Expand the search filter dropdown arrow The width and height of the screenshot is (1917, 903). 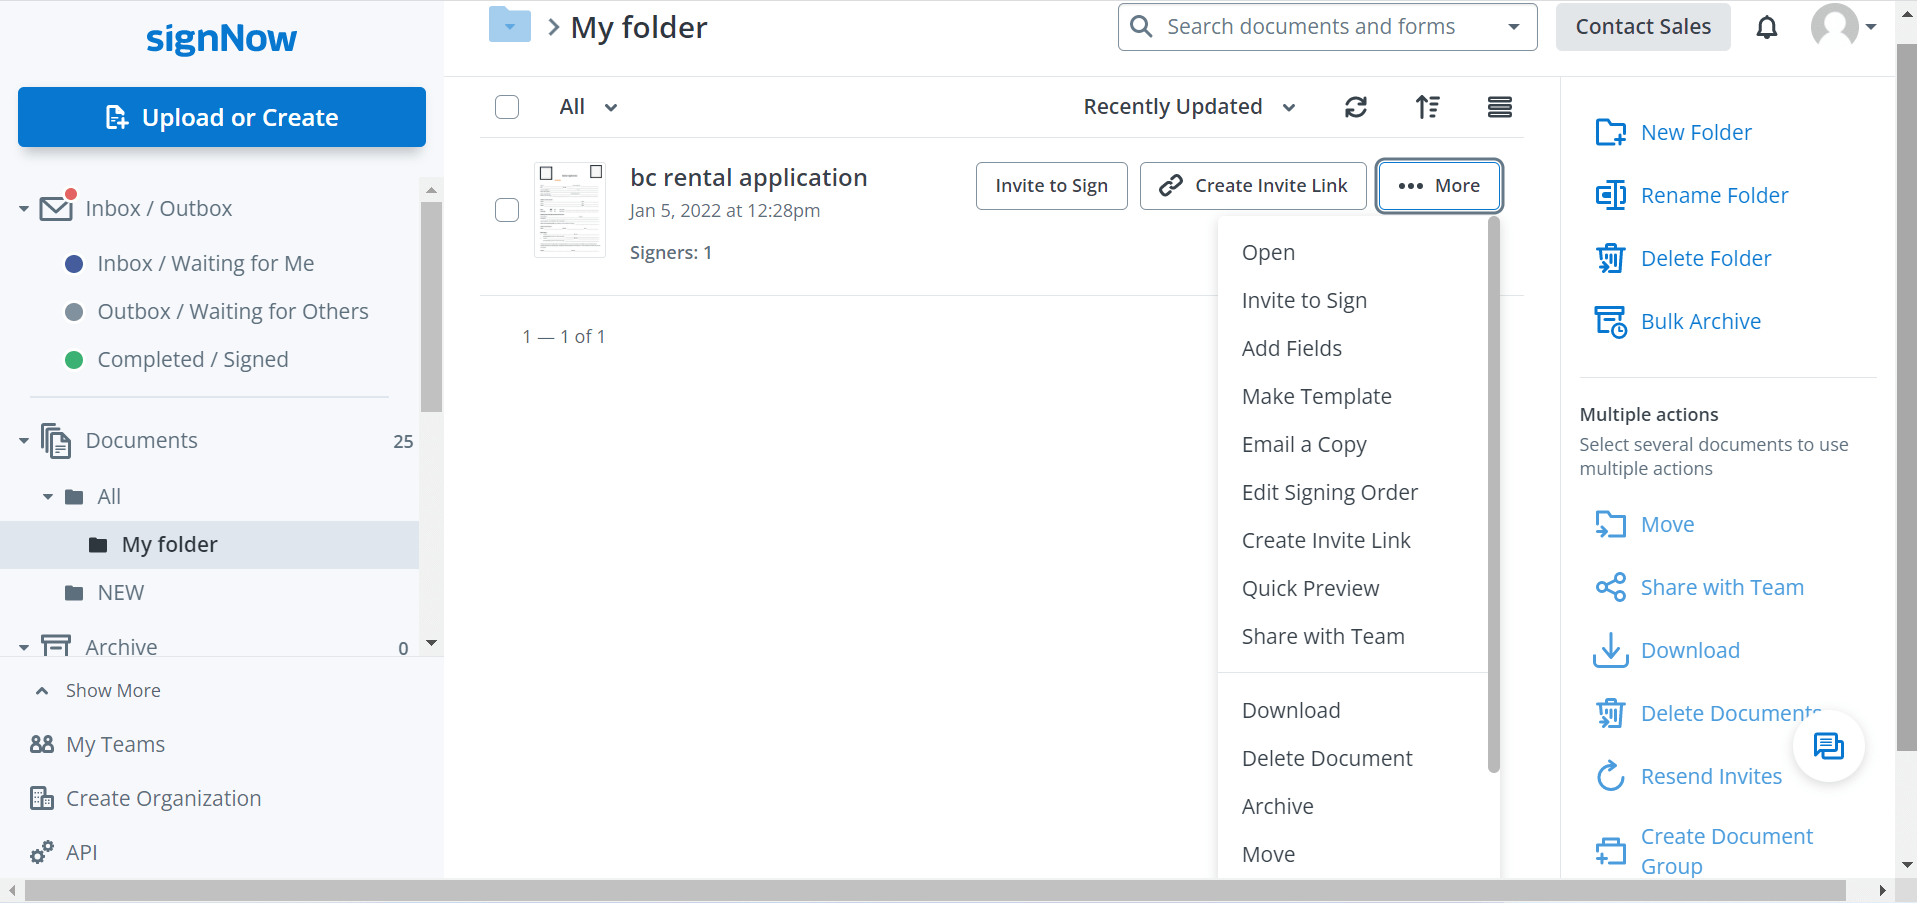(x=1513, y=27)
